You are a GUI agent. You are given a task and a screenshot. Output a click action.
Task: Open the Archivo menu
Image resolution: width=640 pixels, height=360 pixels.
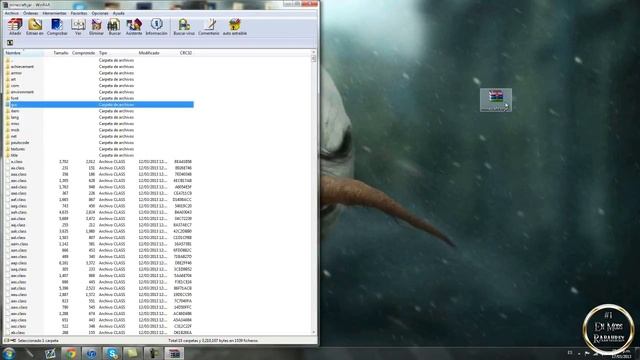pyautogui.click(x=11, y=13)
